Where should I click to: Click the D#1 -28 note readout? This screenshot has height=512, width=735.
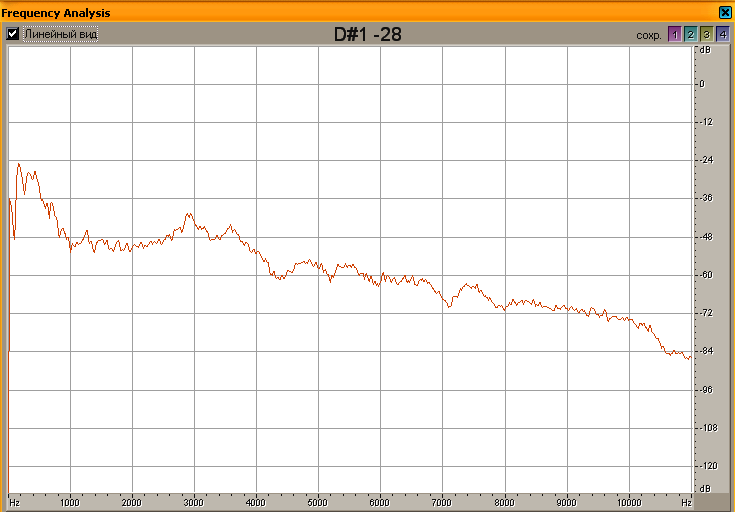tap(368, 34)
